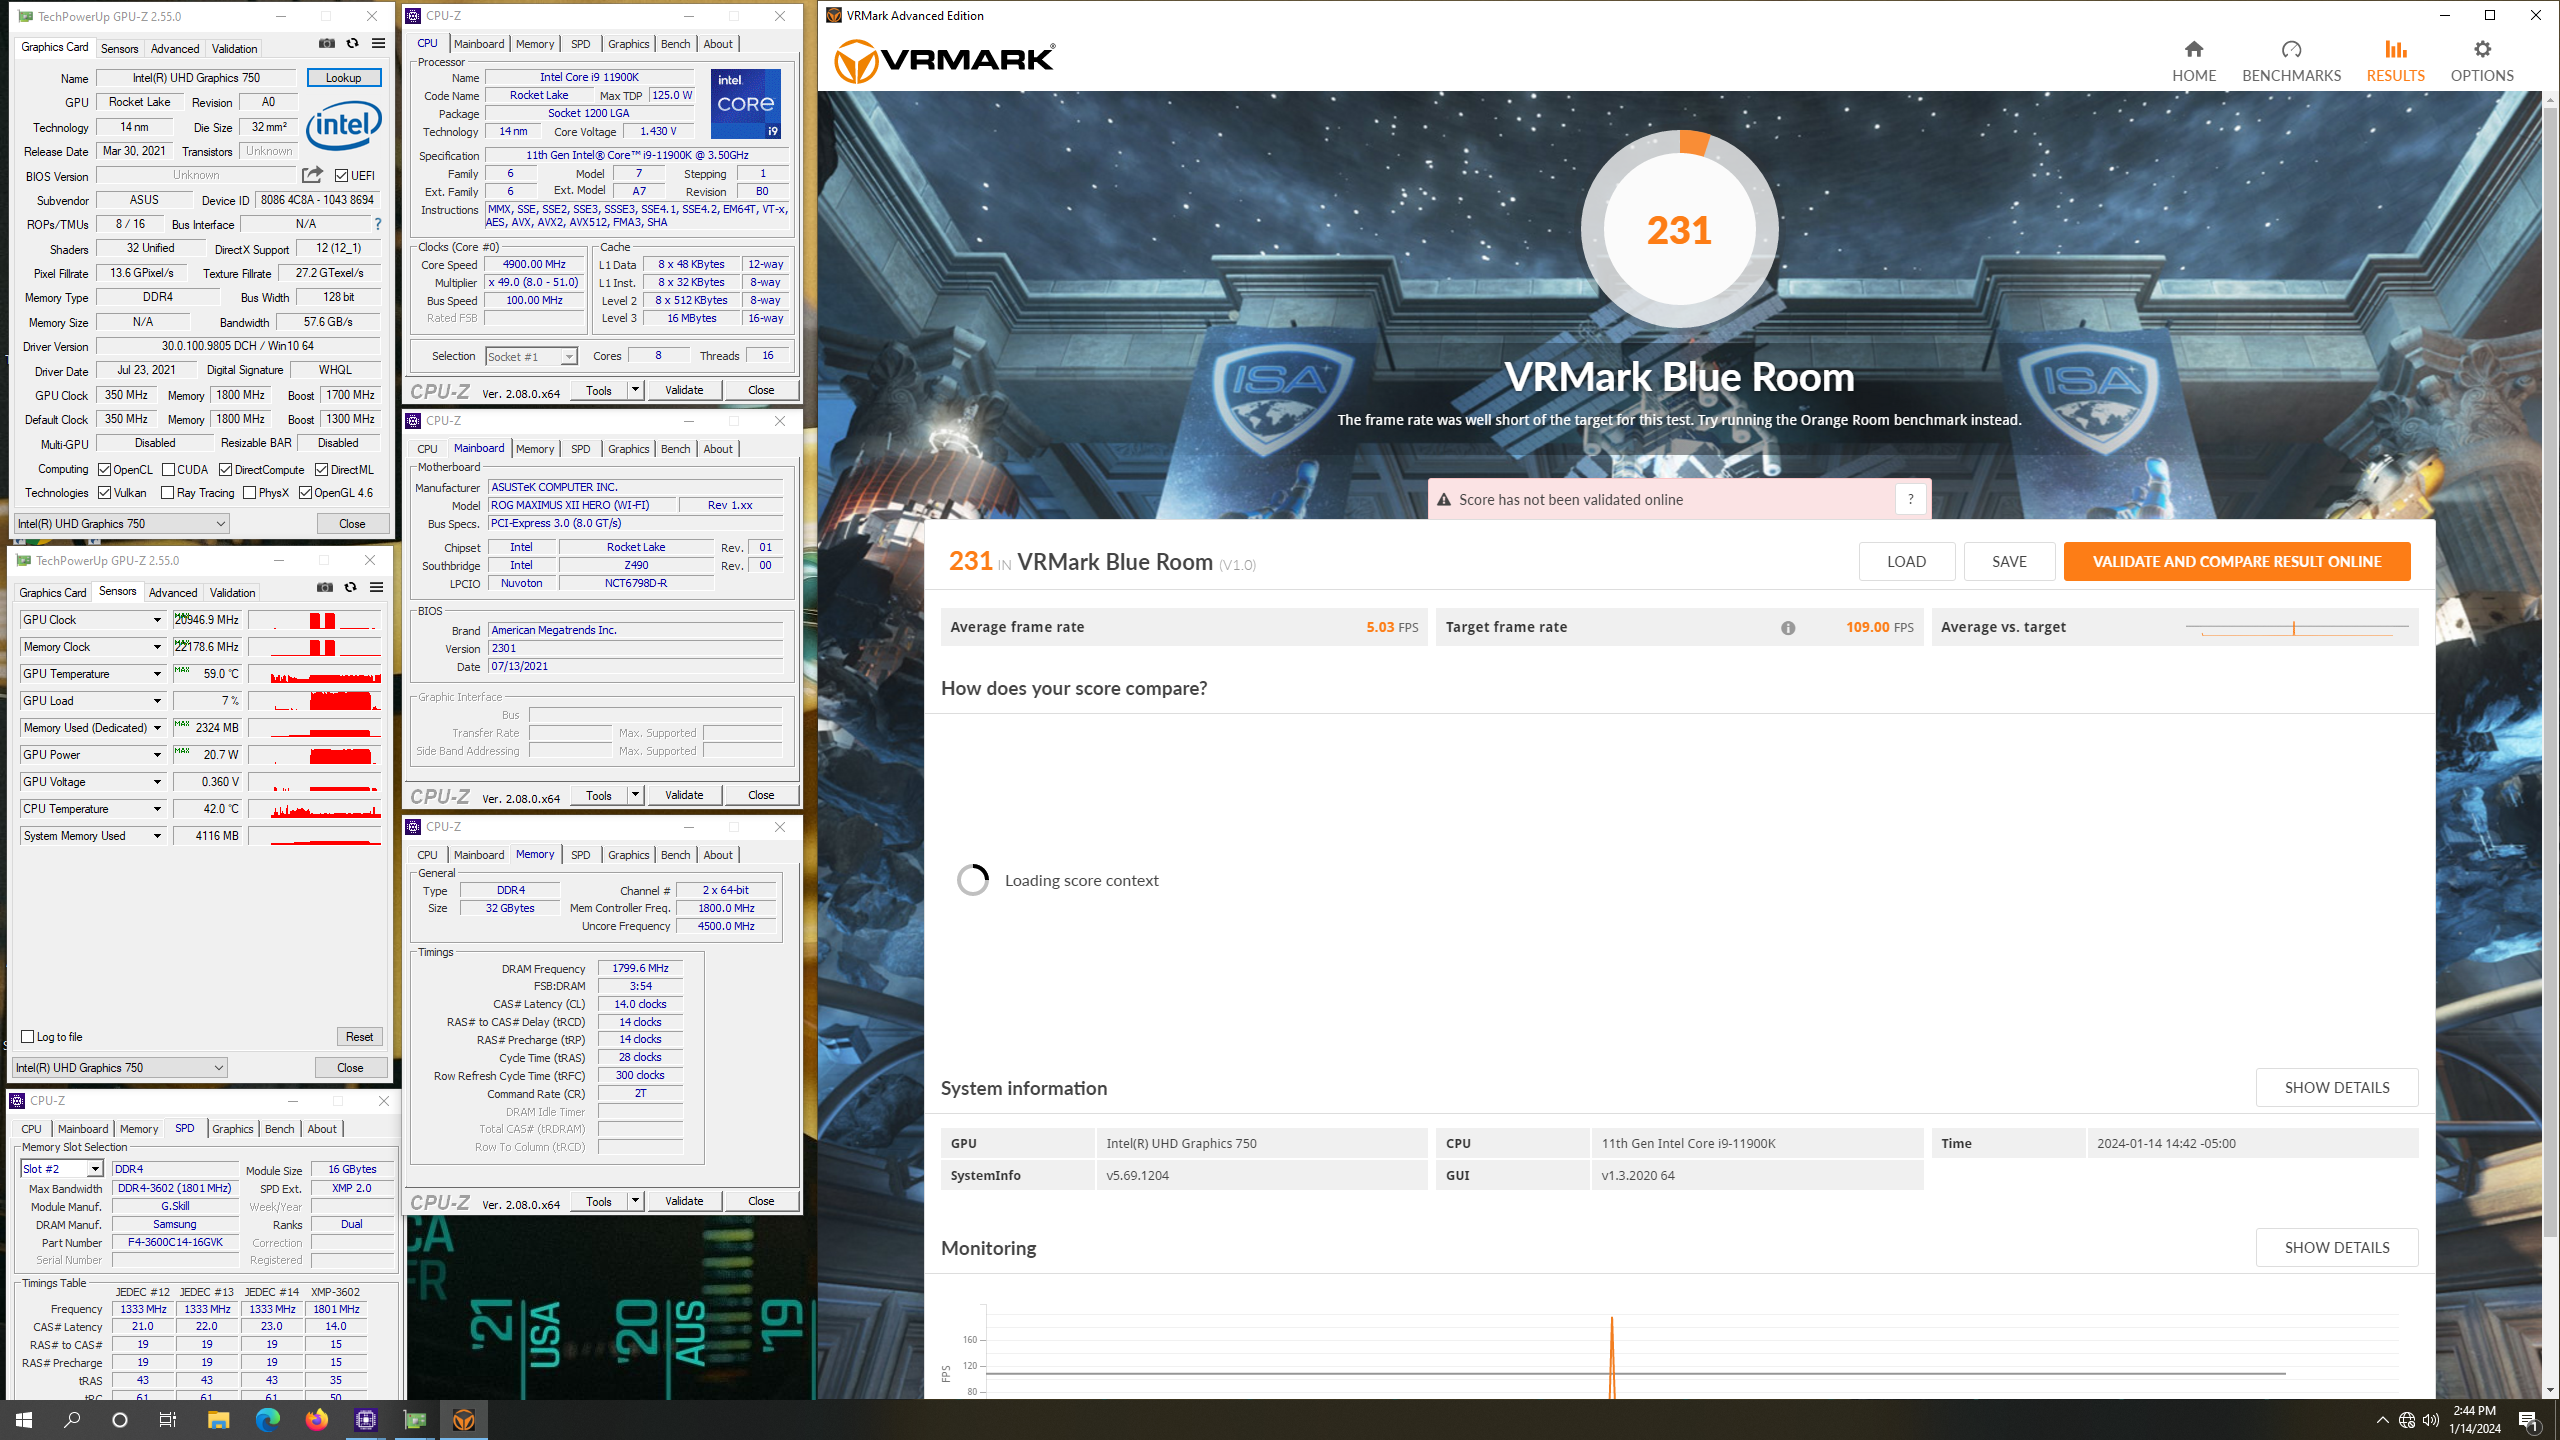The width and height of the screenshot is (2560, 1440).
Task: Open Memory Clock sensor dropdown
Action: [x=157, y=647]
